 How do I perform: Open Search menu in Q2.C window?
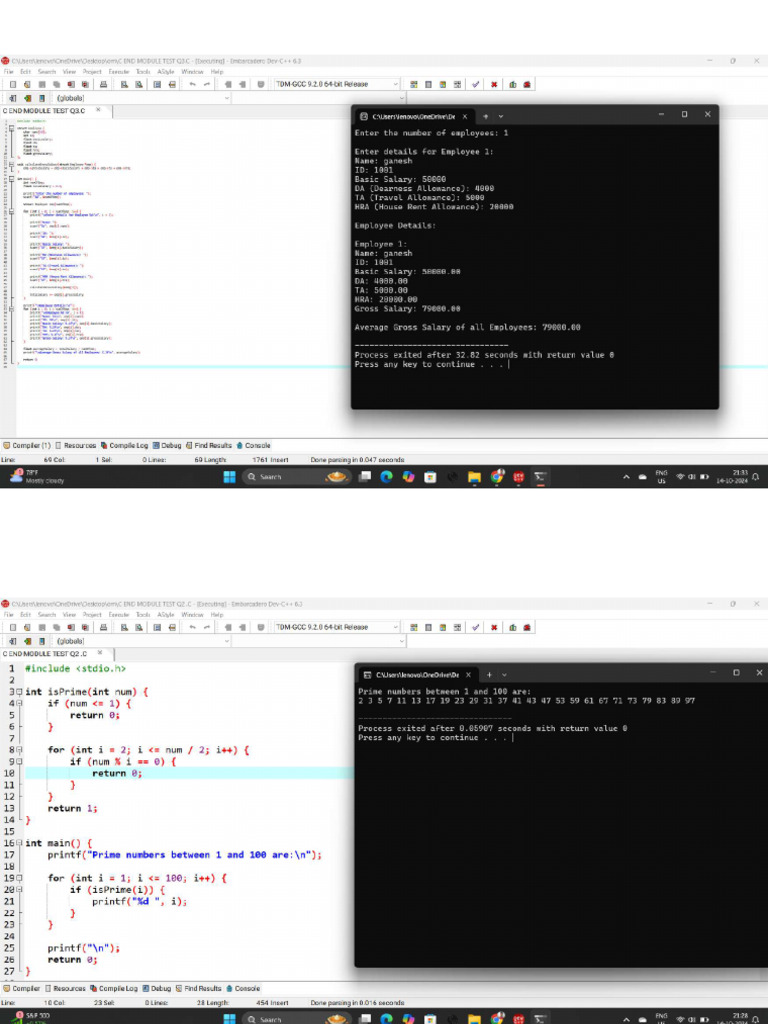coord(47,615)
